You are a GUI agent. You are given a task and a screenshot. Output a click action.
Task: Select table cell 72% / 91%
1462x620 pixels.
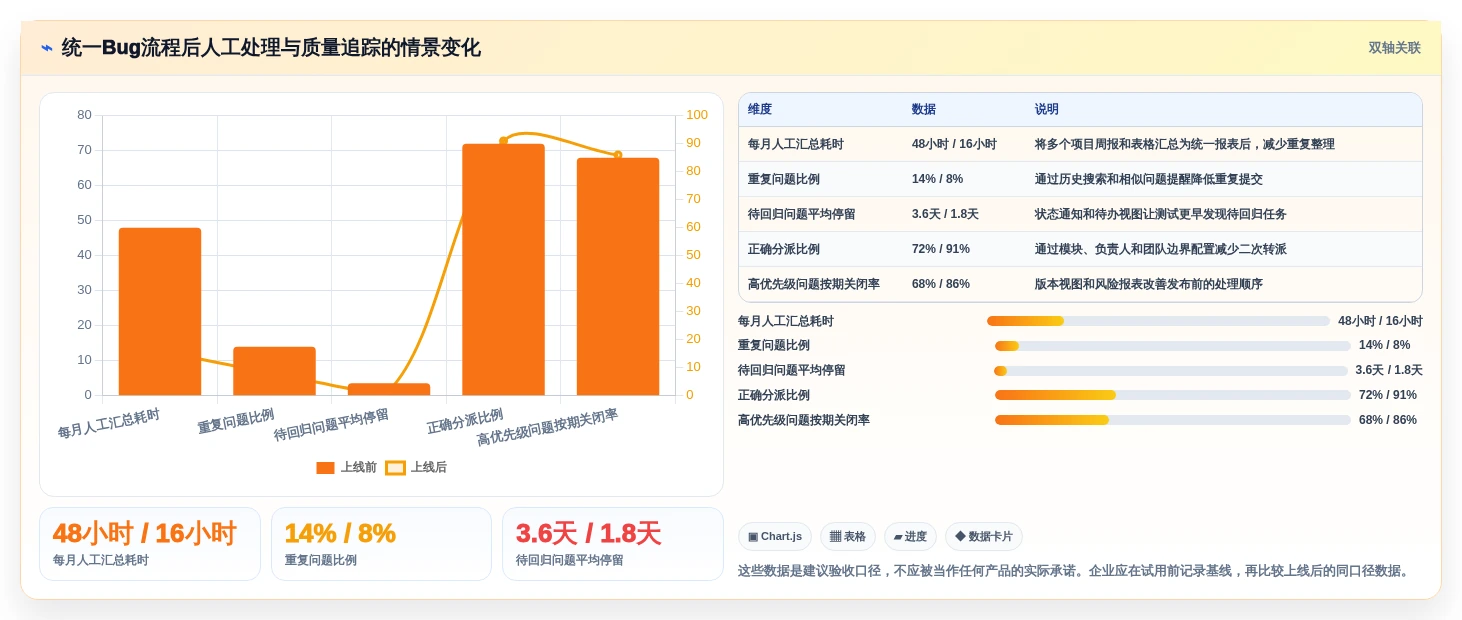964,249
